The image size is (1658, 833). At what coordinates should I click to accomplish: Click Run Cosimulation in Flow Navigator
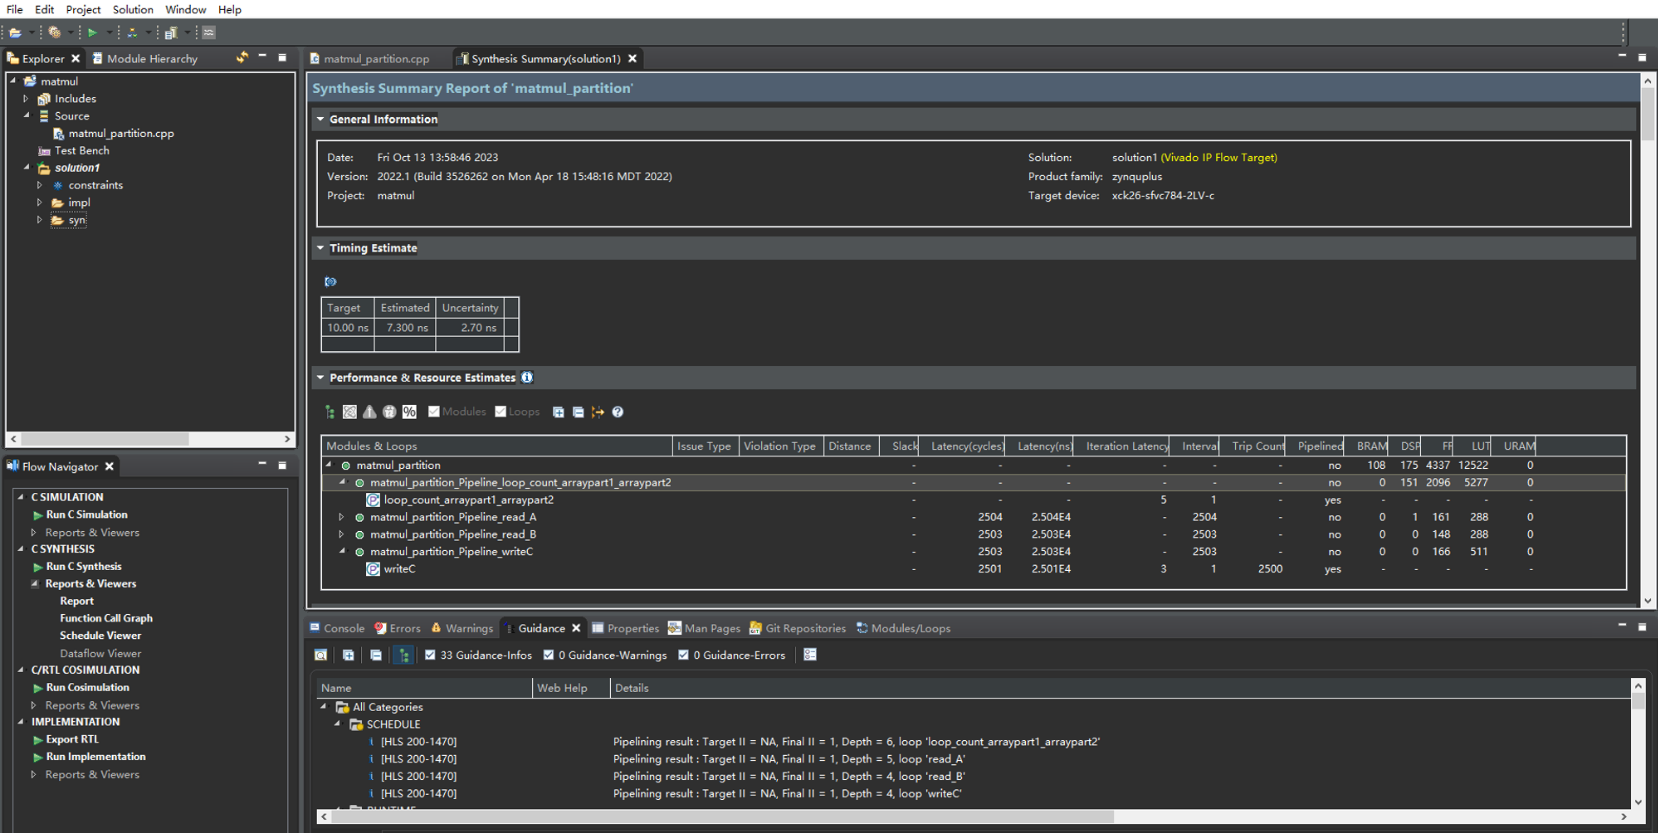point(87,687)
